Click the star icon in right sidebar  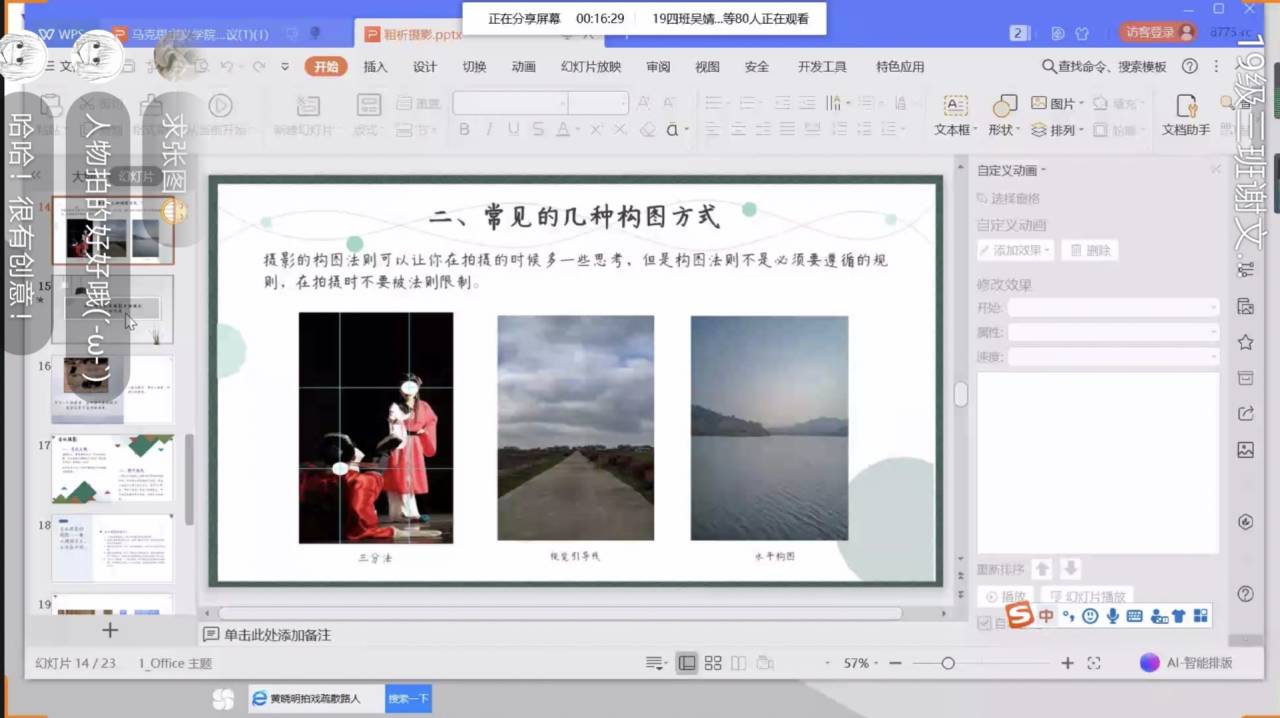(1245, 342)
